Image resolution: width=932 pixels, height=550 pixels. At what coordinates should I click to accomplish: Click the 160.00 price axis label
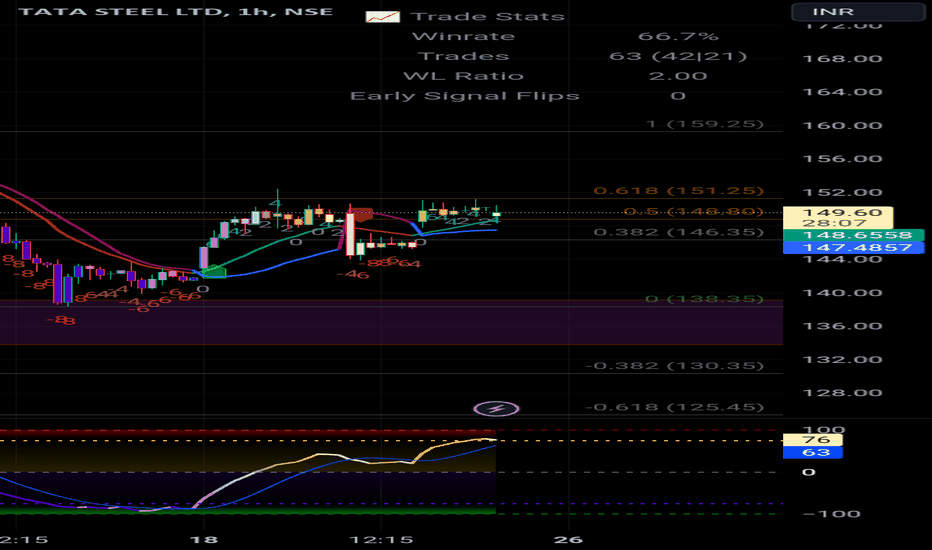tap(842, 125)
